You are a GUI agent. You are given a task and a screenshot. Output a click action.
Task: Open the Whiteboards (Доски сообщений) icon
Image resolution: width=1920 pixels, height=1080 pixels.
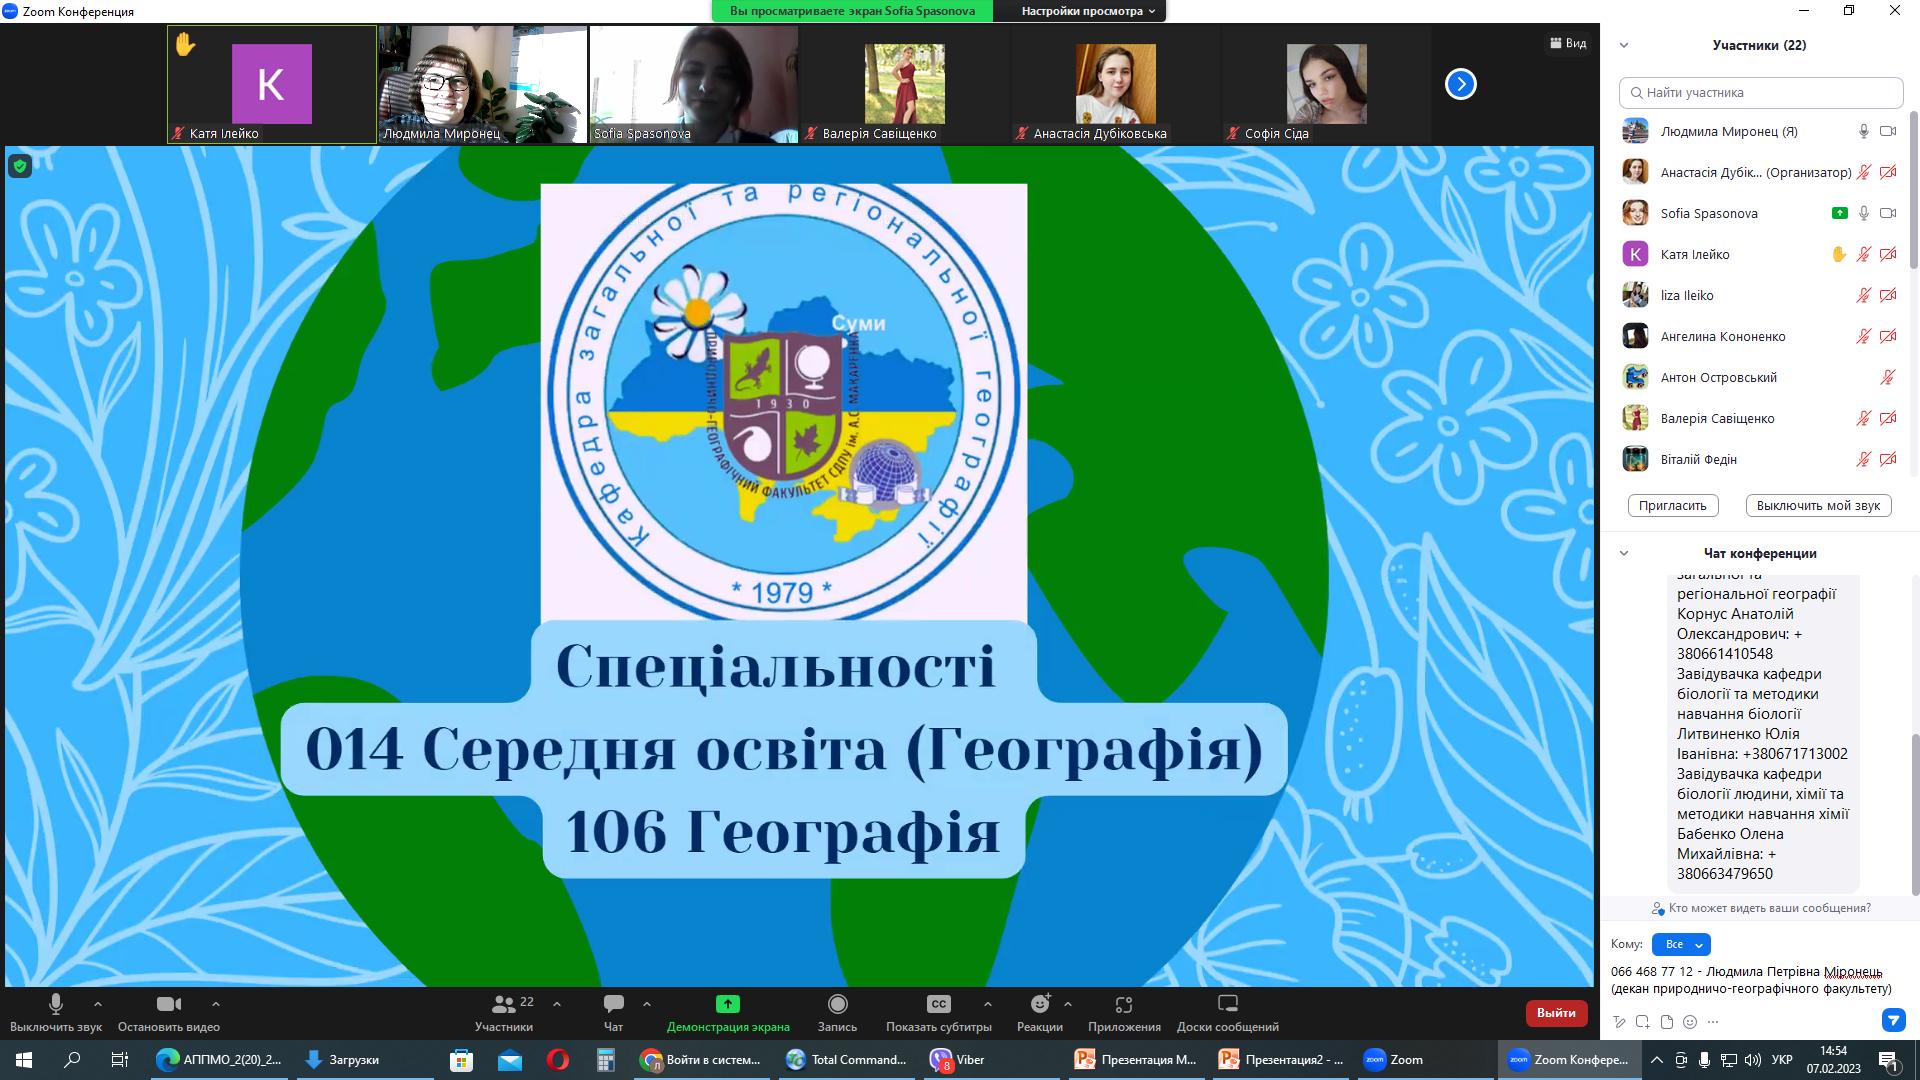(x=1227, y=1004)
